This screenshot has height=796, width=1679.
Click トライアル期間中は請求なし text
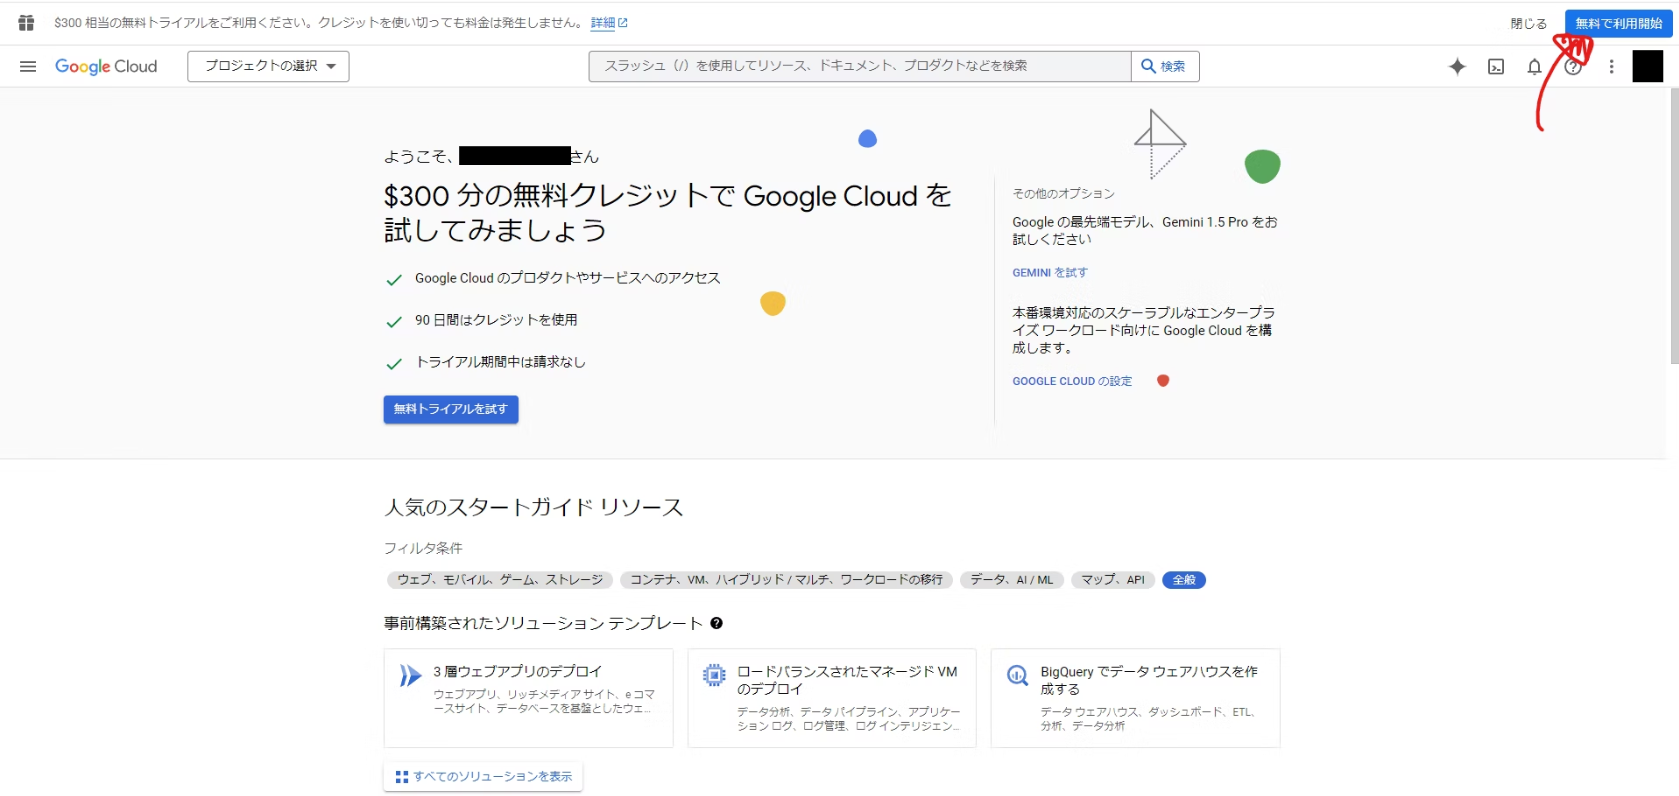click(501, 362)
